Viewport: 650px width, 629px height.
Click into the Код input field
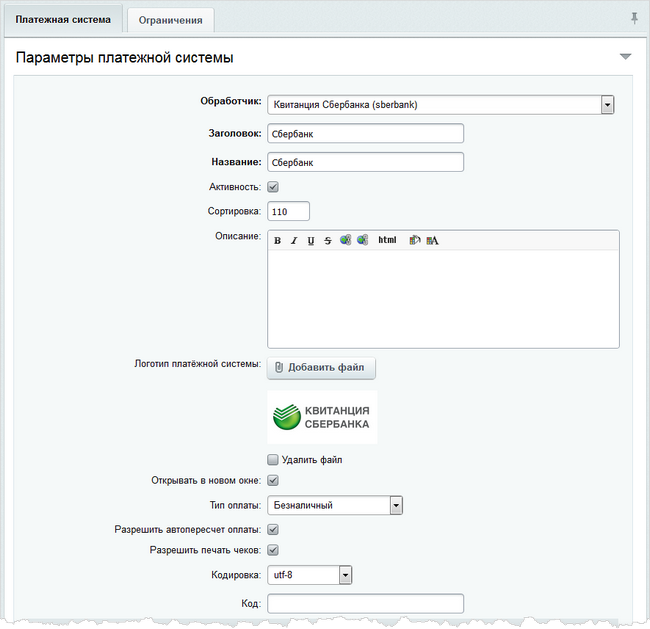(x=366, y=604)
